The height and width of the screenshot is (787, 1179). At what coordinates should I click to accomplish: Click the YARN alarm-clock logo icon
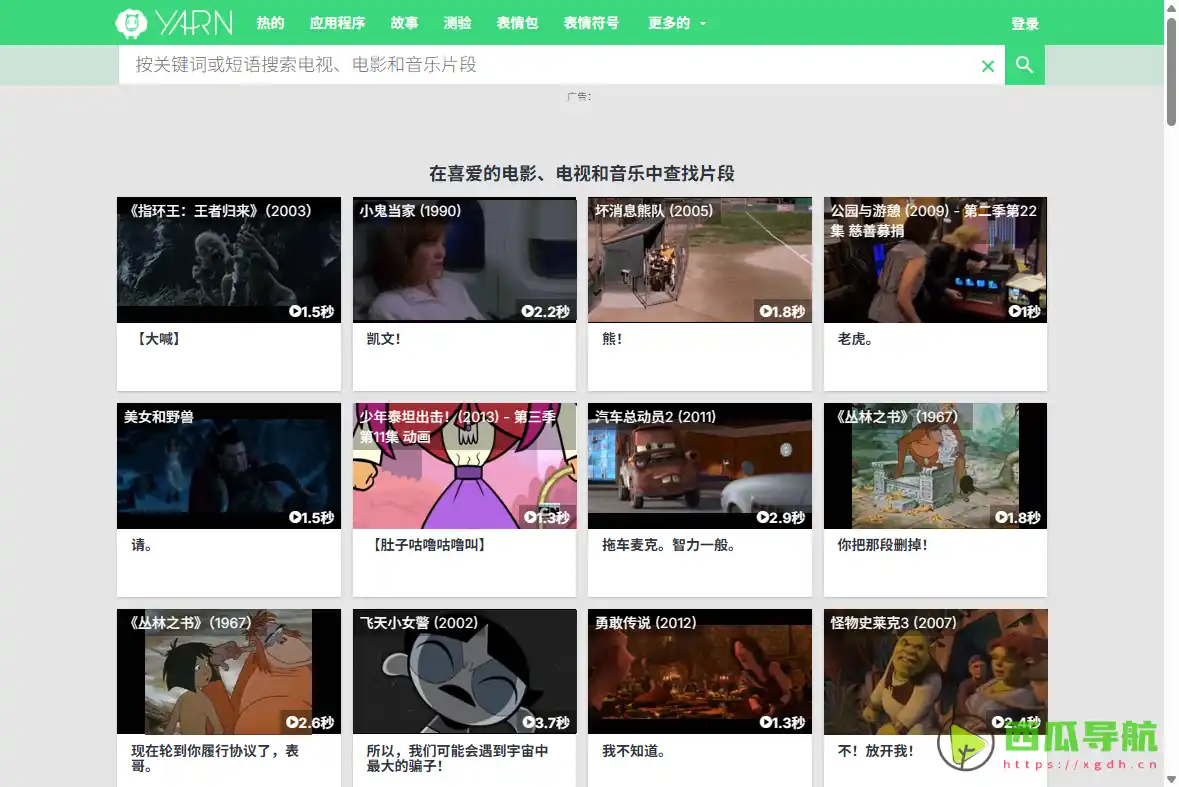coord(130,22)
